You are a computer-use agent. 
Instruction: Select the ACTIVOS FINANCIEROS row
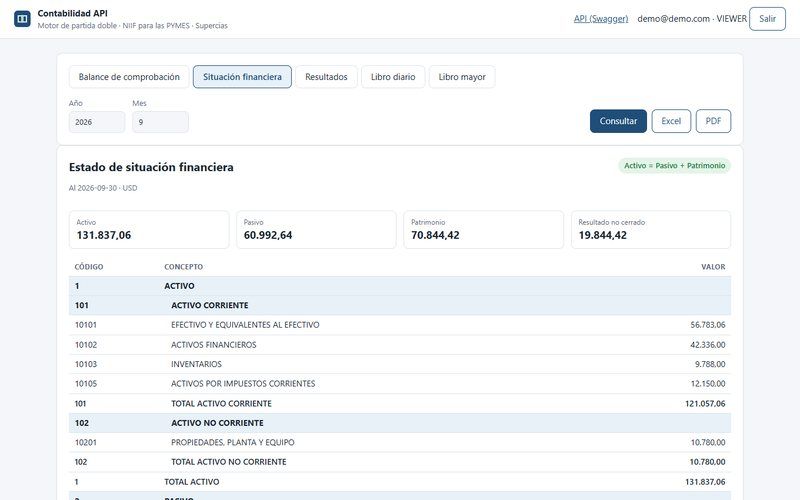pyautogui.click(x=400, y=345)
